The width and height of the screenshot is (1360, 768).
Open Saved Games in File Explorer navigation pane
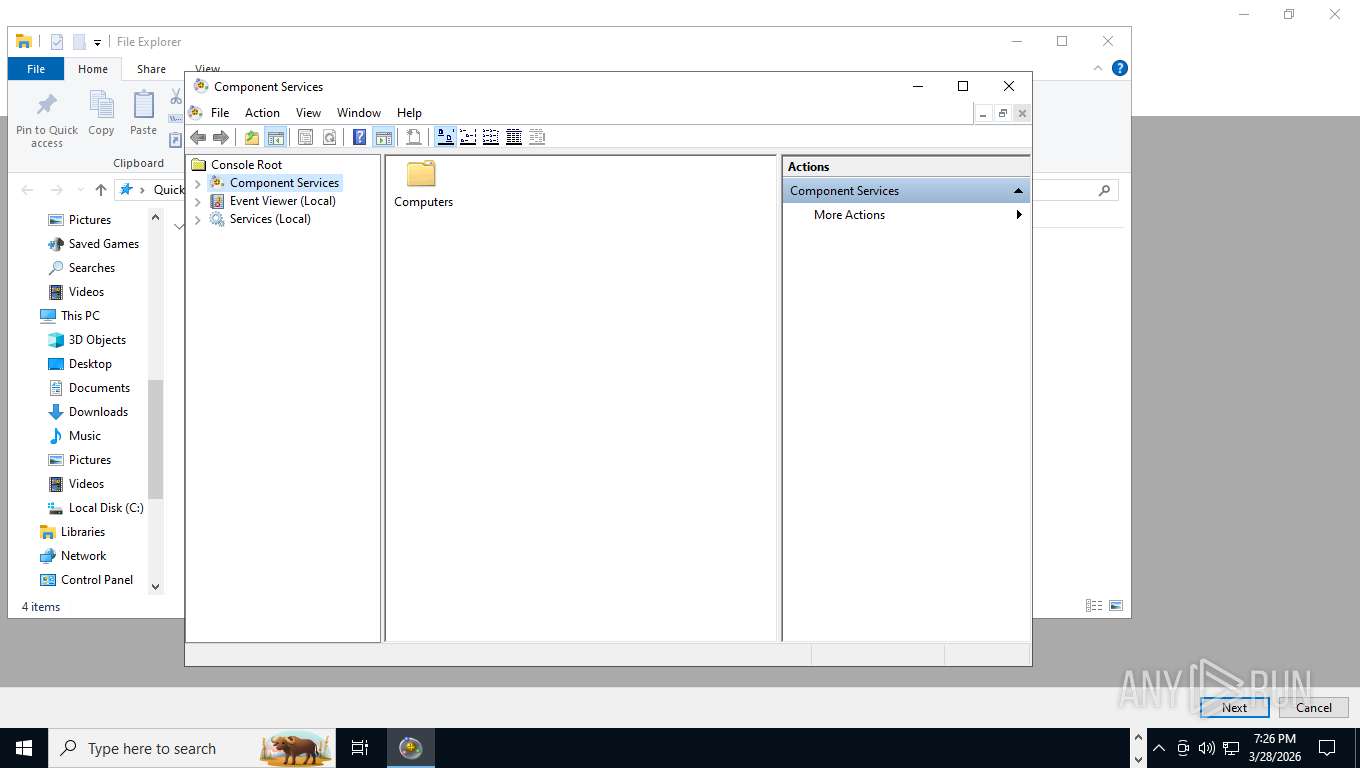pos(103,244)
